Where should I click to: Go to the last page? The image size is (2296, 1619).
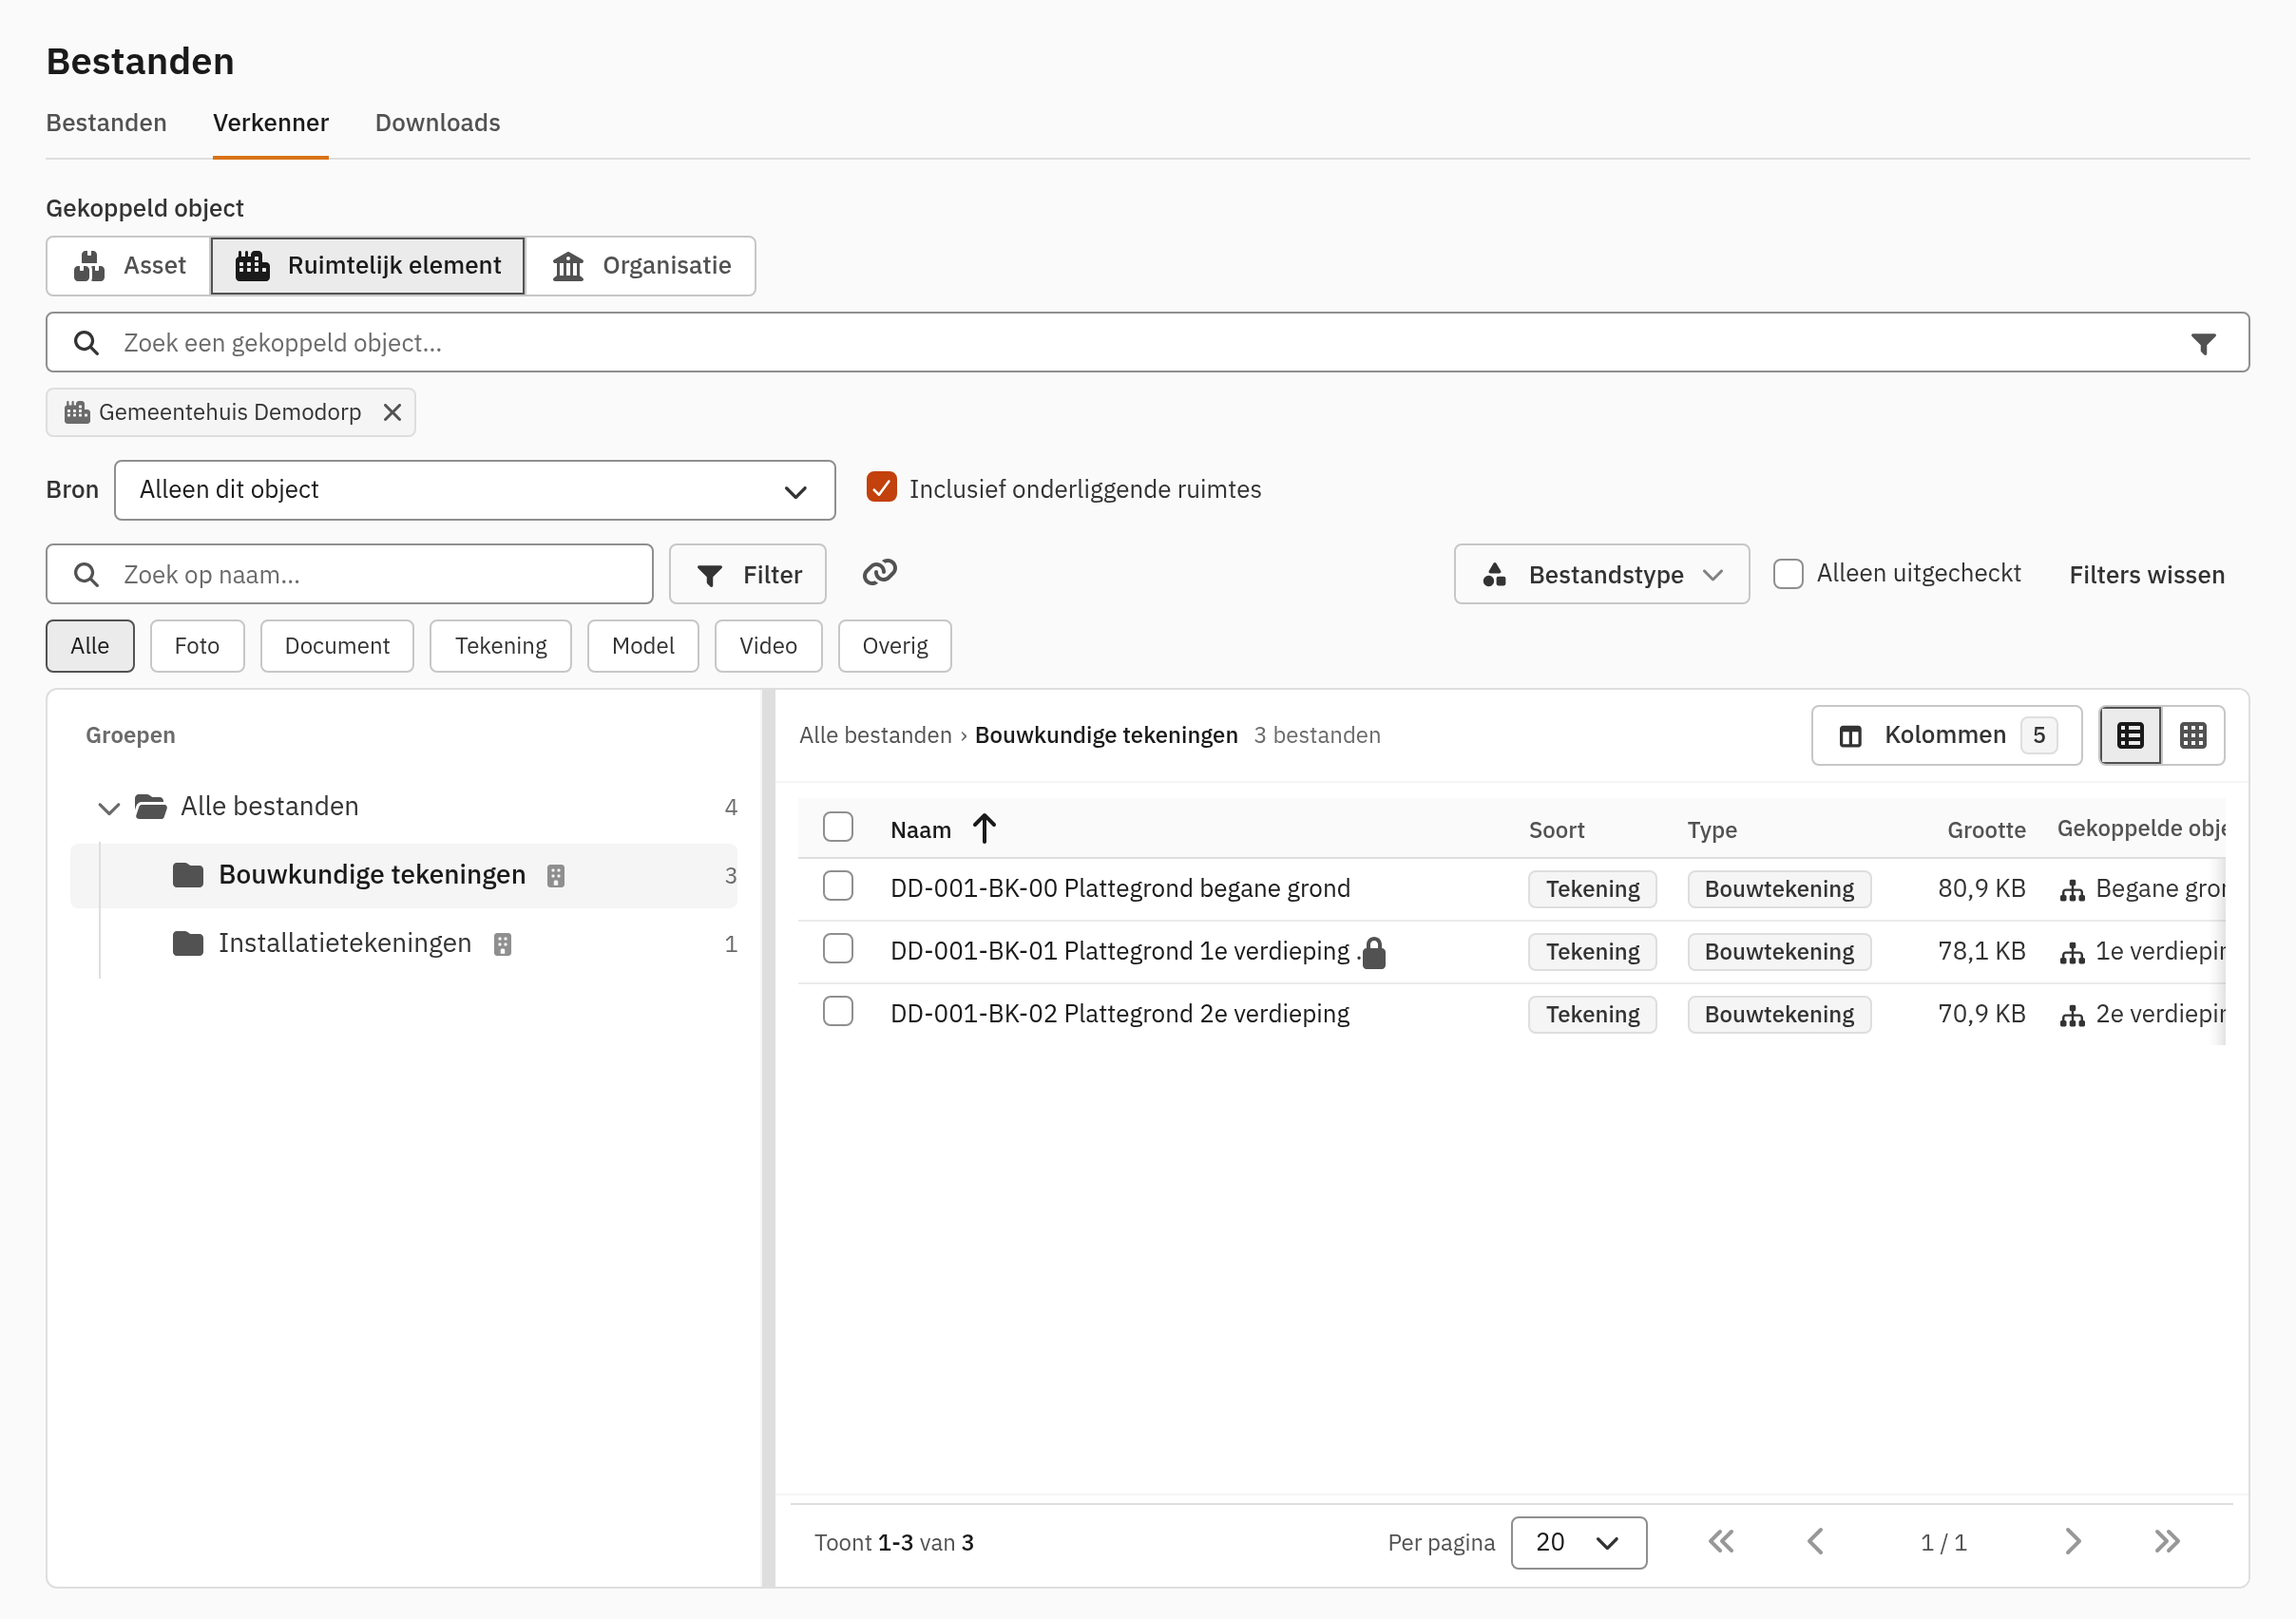(x=2167, y=1541)
